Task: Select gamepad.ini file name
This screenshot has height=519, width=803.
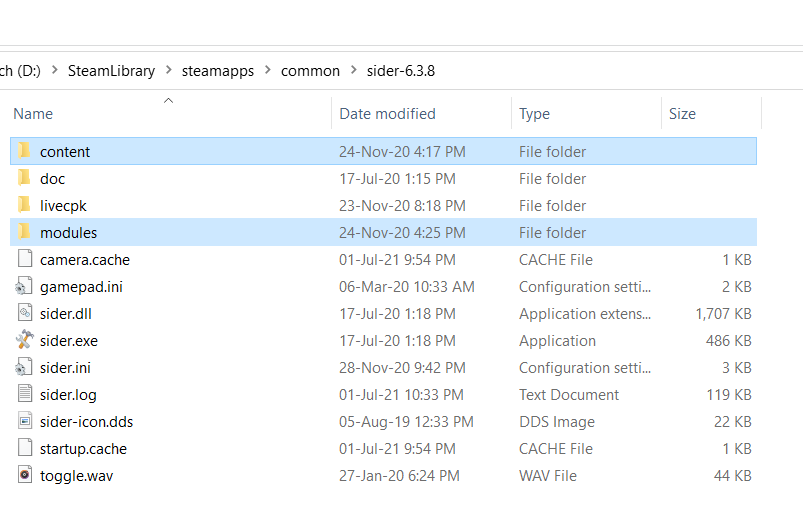Action: (81, 287)
